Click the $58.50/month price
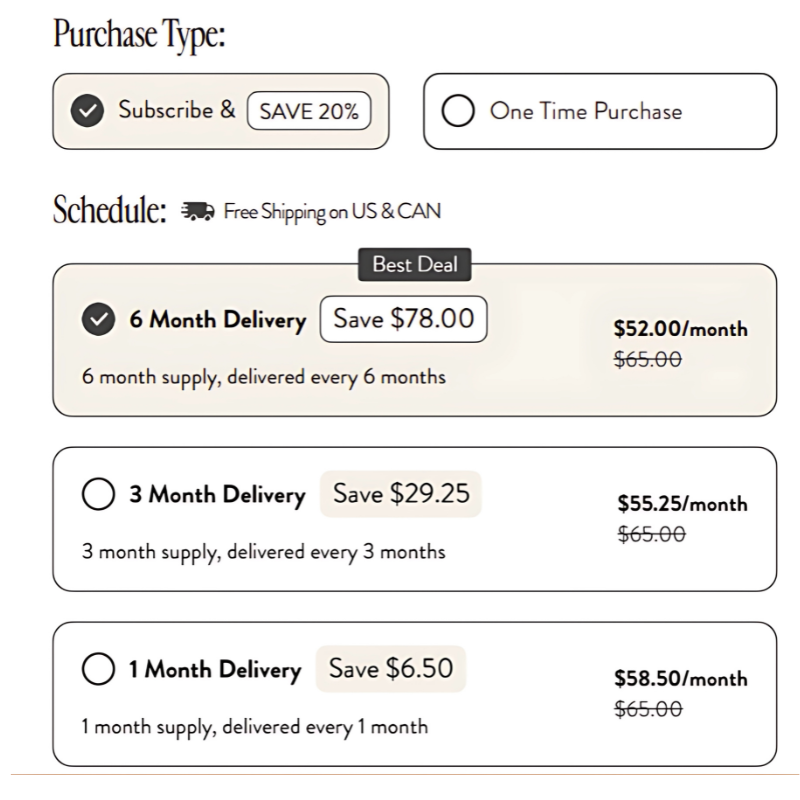The height and width of the screenshot is (800, 800). (x=681, y=679)
